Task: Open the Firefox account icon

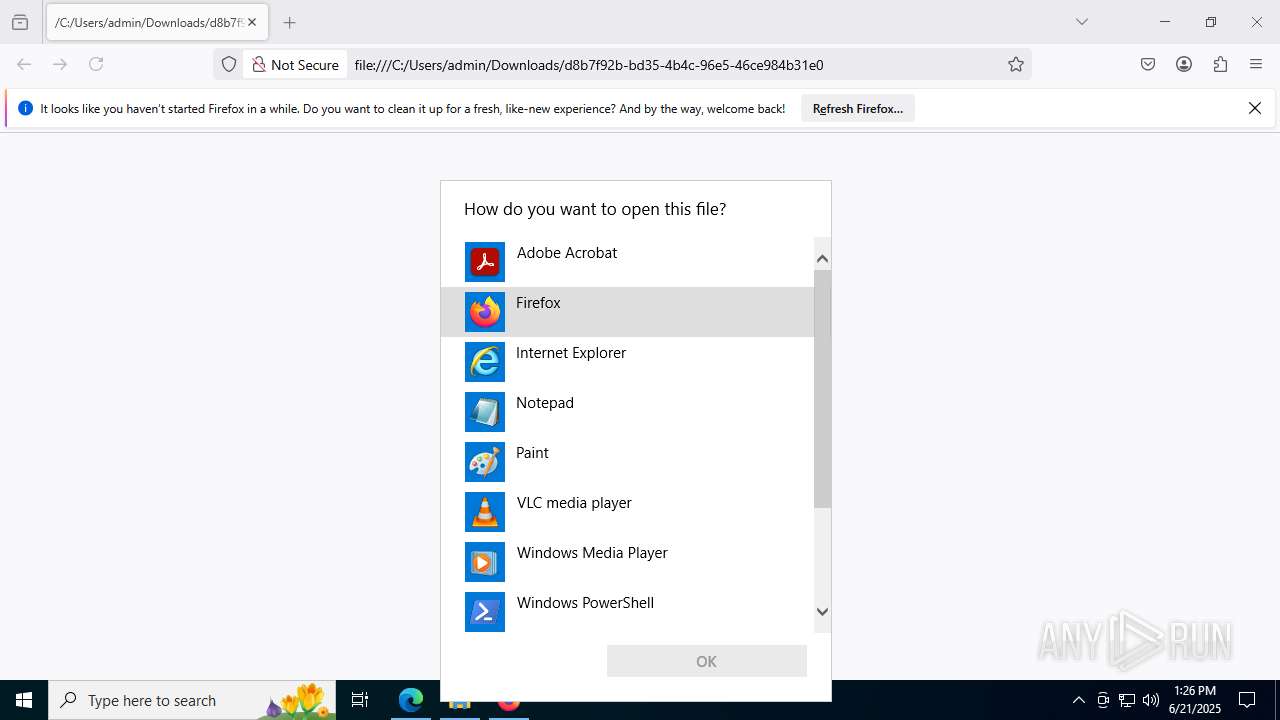Action: click(1184, 64)
